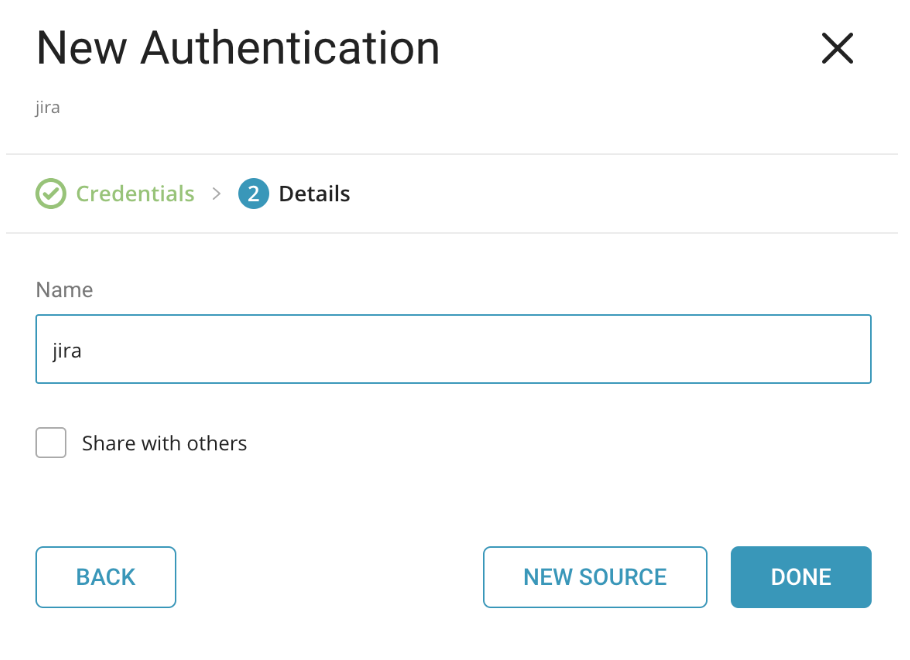Click the green Credentials checkmark icon
910x660 pixels.
tap(50, 193)
